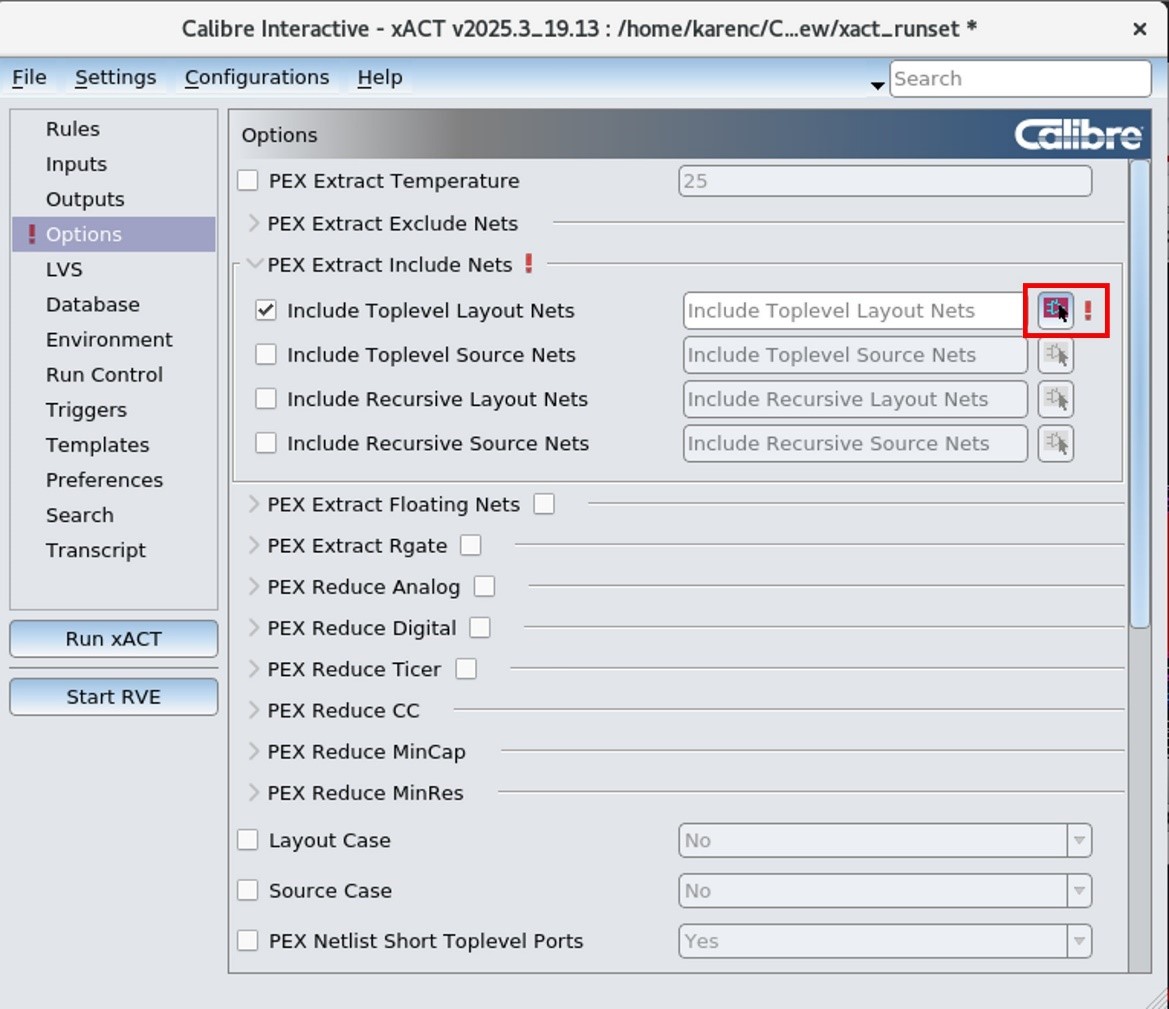Enable the PEX Extract Floating Nets checkbox
The image size is (1169, 1009).
[543, 505]
